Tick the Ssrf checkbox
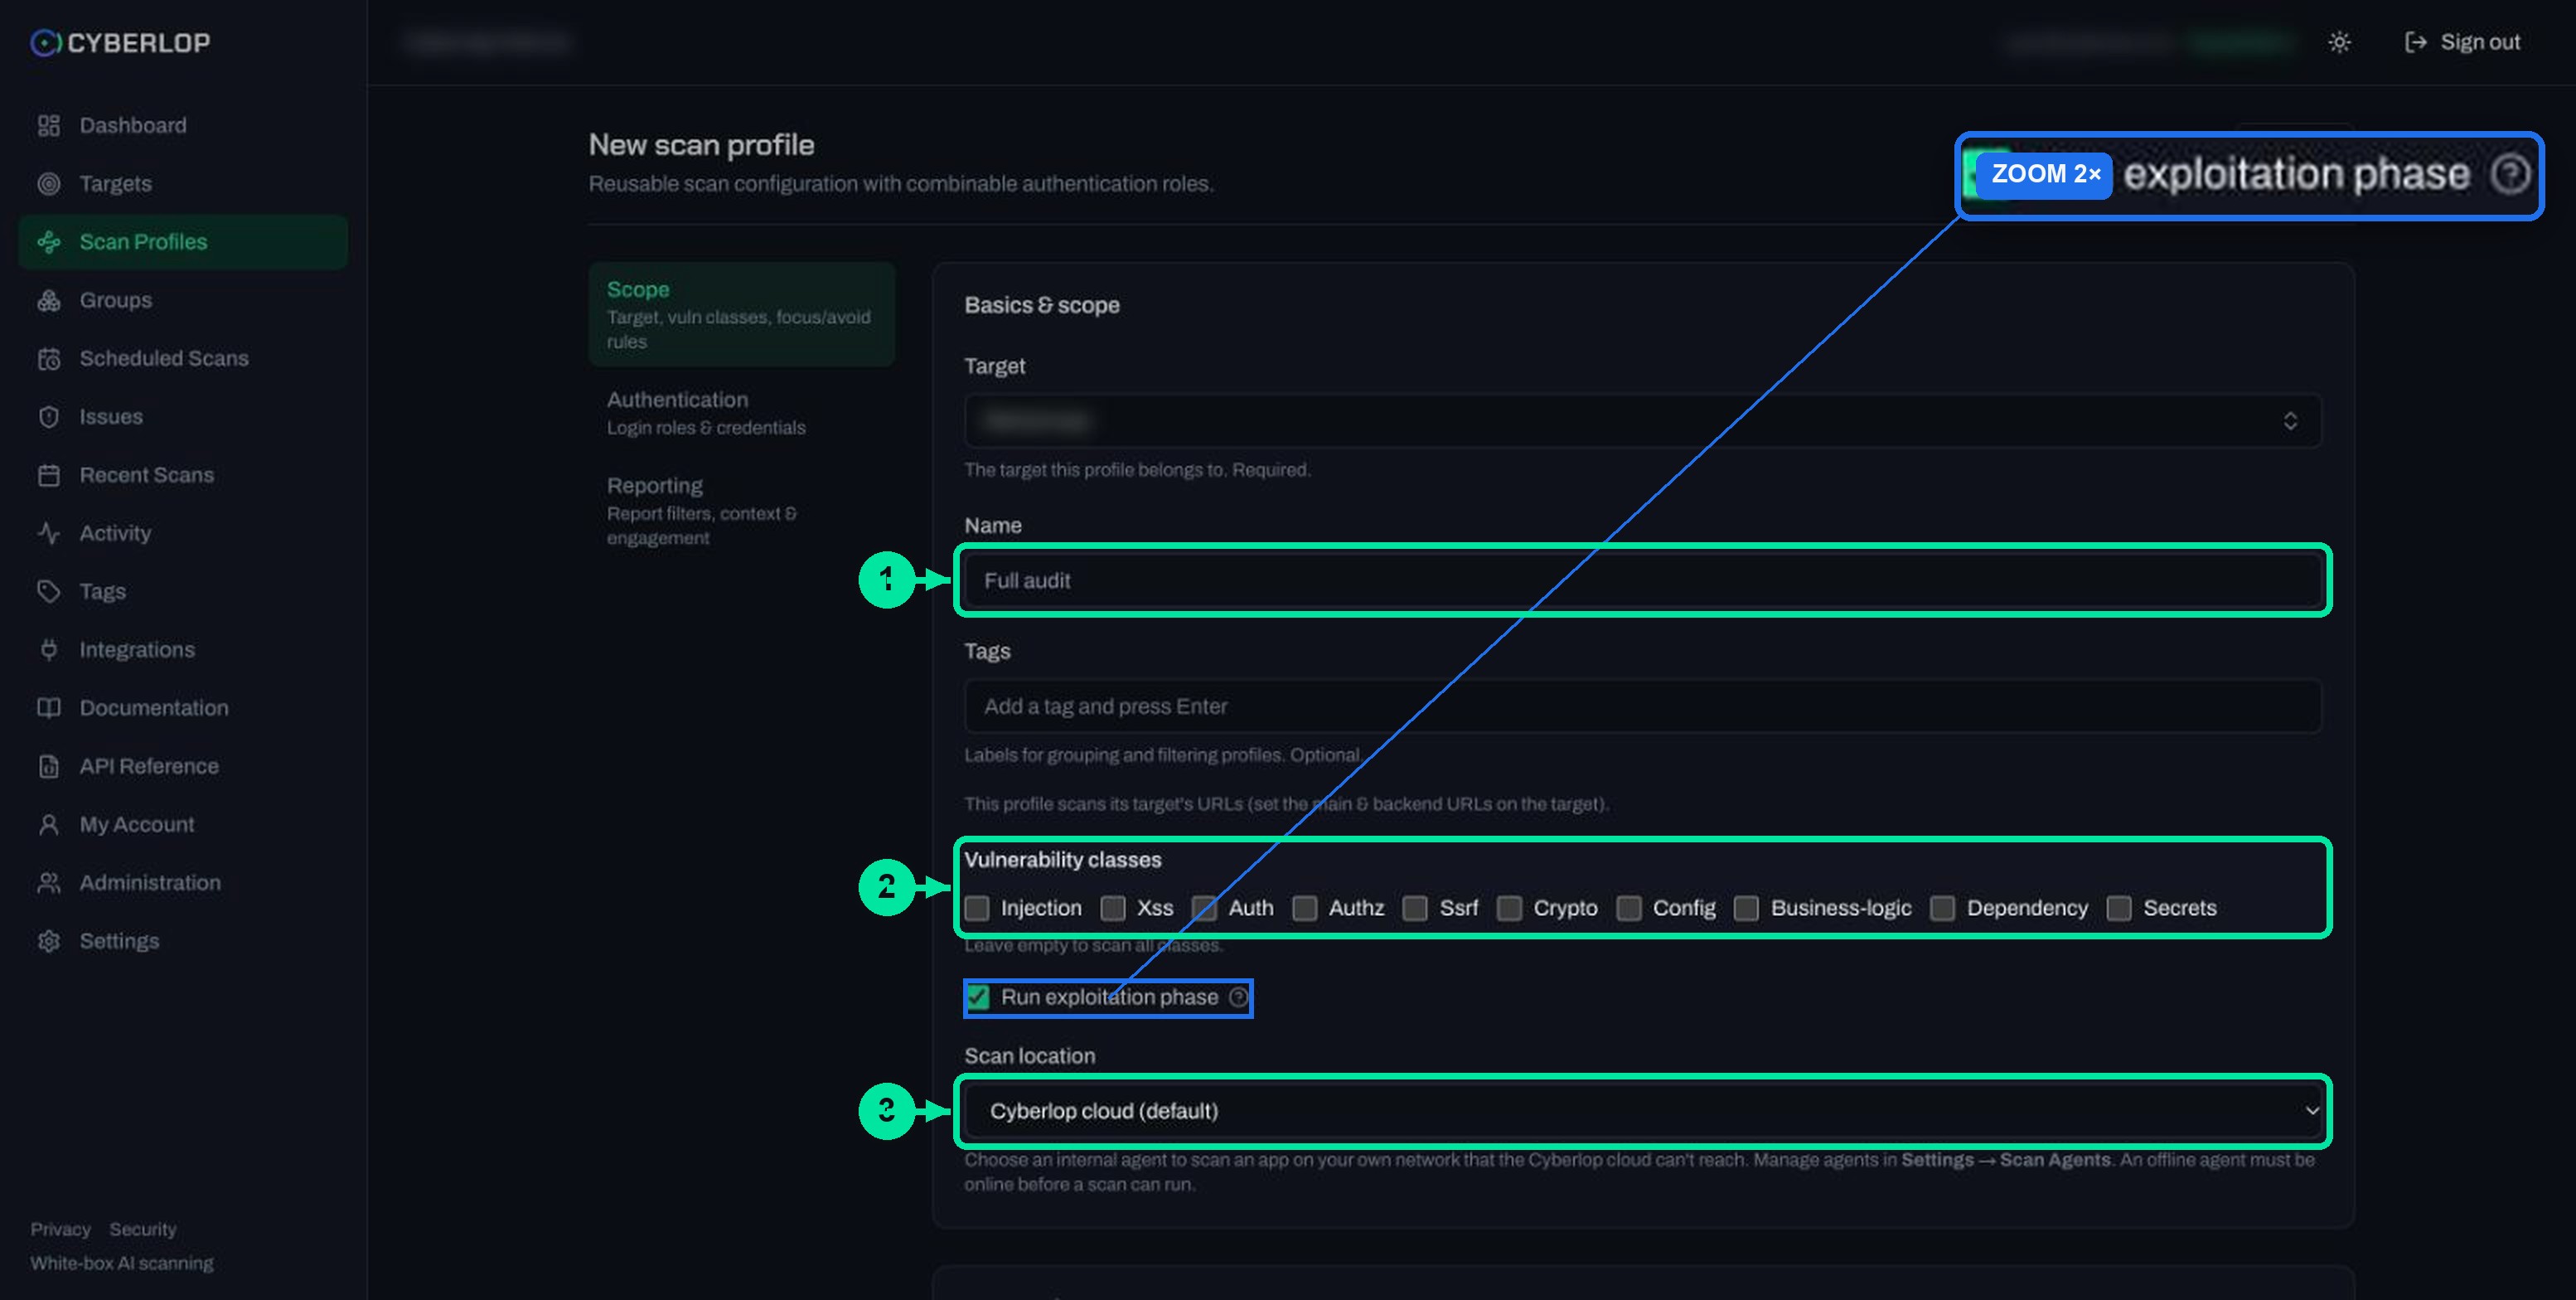 click(1415, 908)
